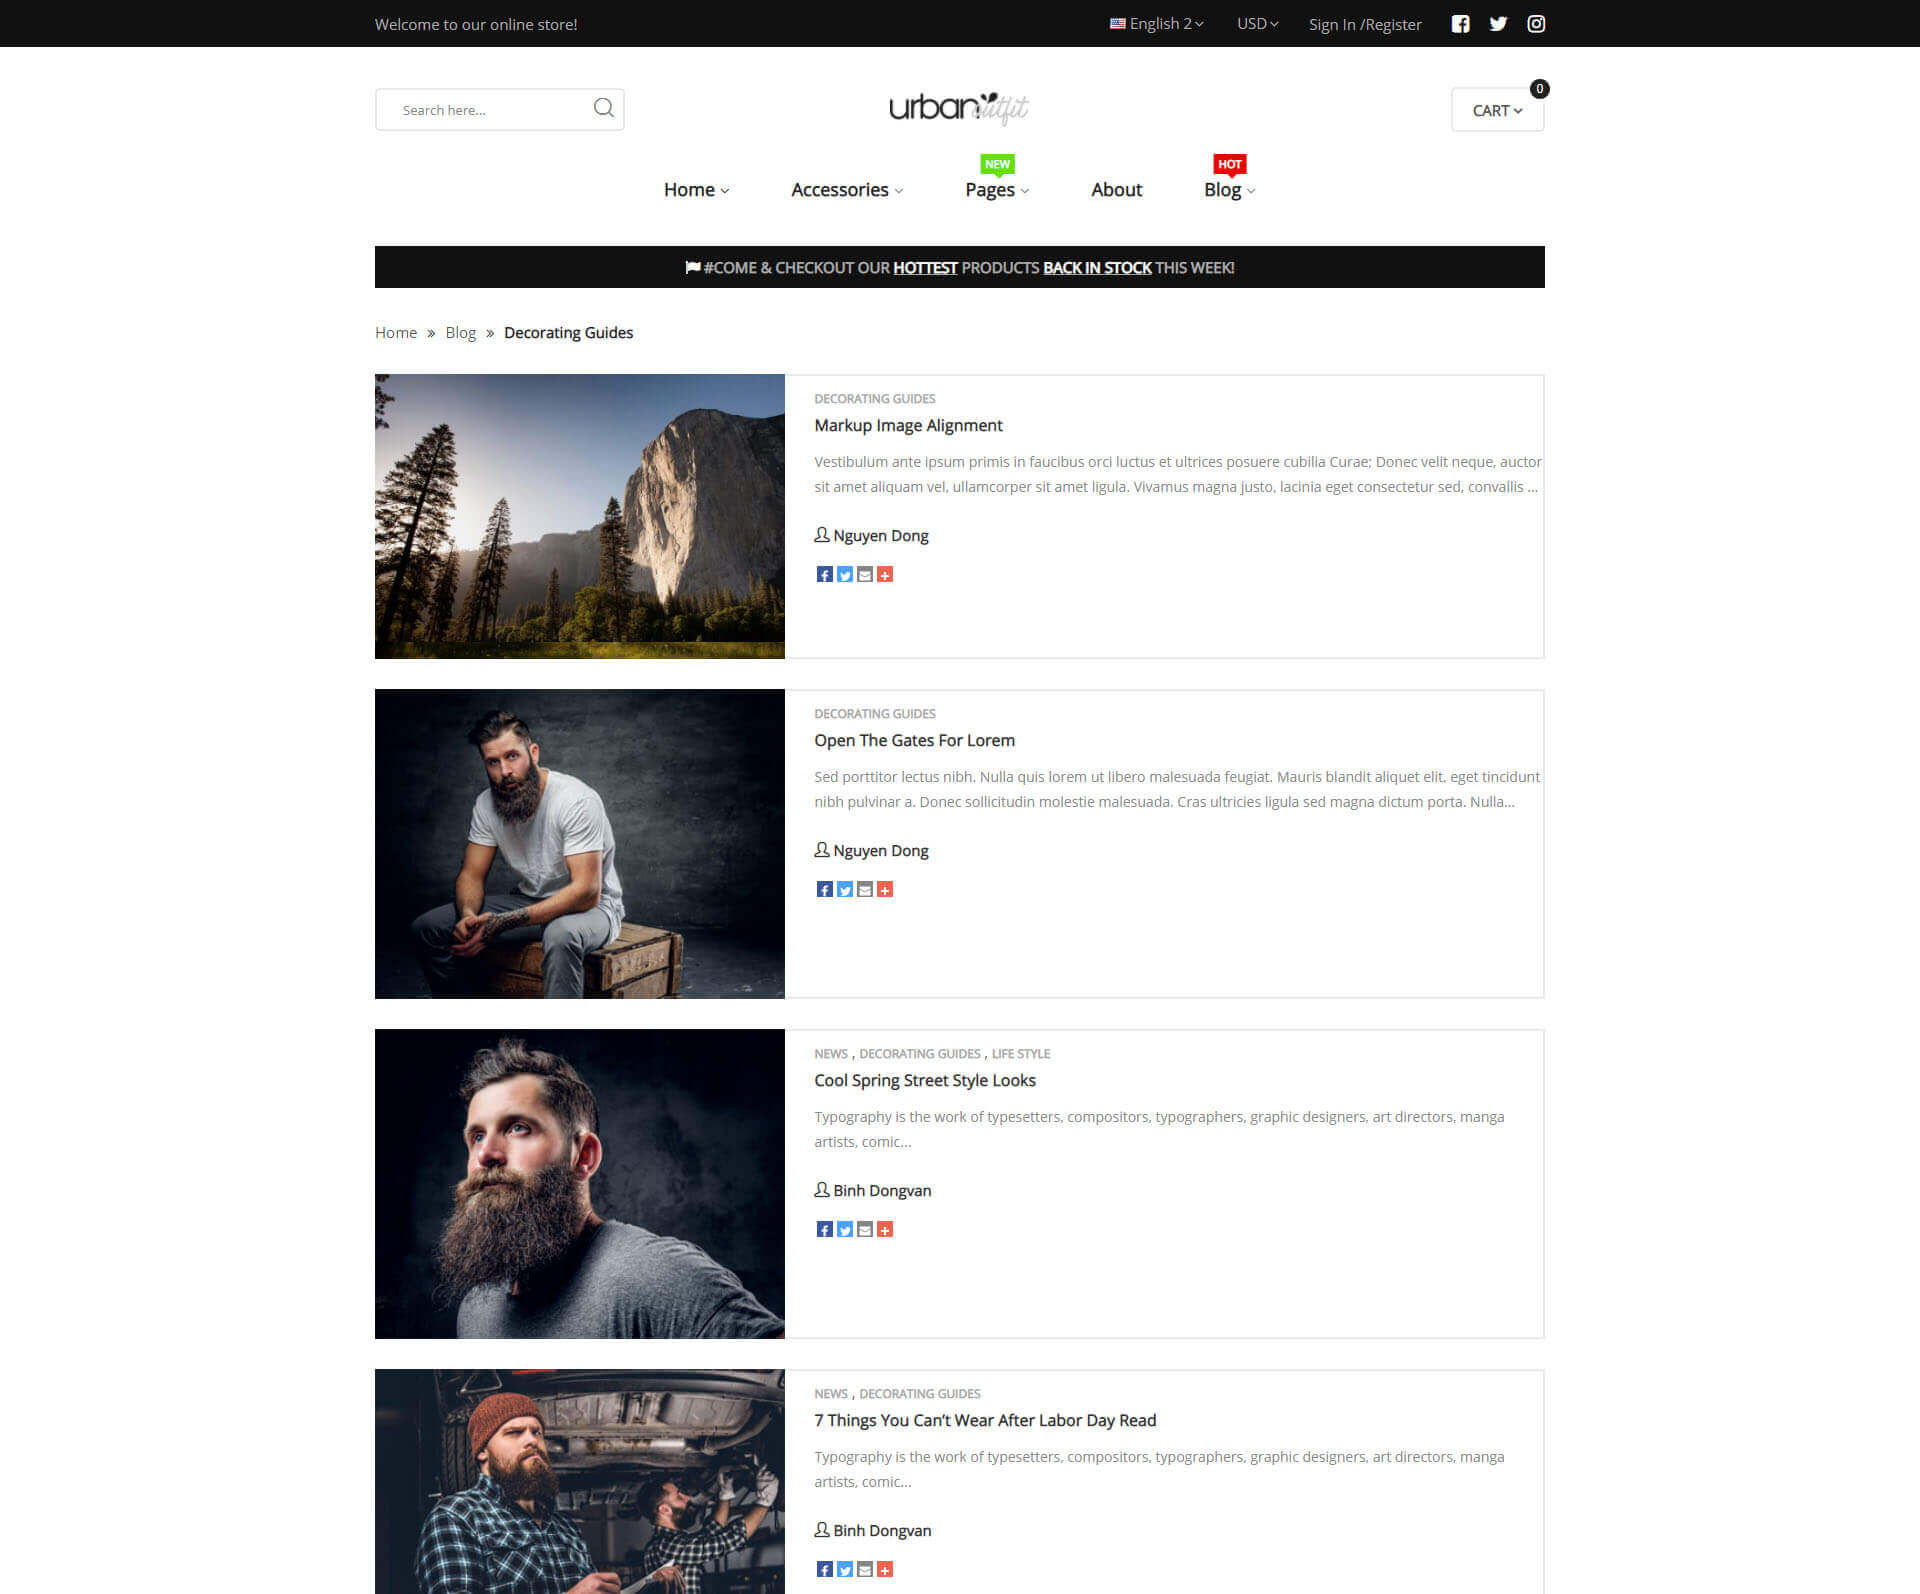Go to the About menu item
This screenshot has height=1594, width=1920.
coord(1116,190)
